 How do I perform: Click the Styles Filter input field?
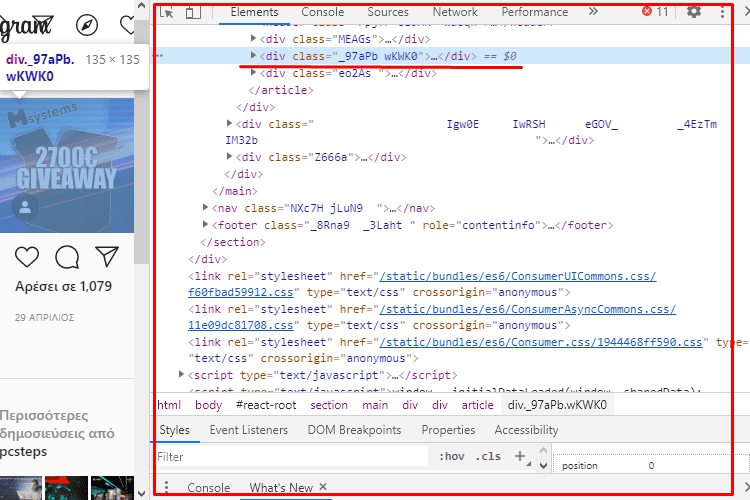pos(290,457)
